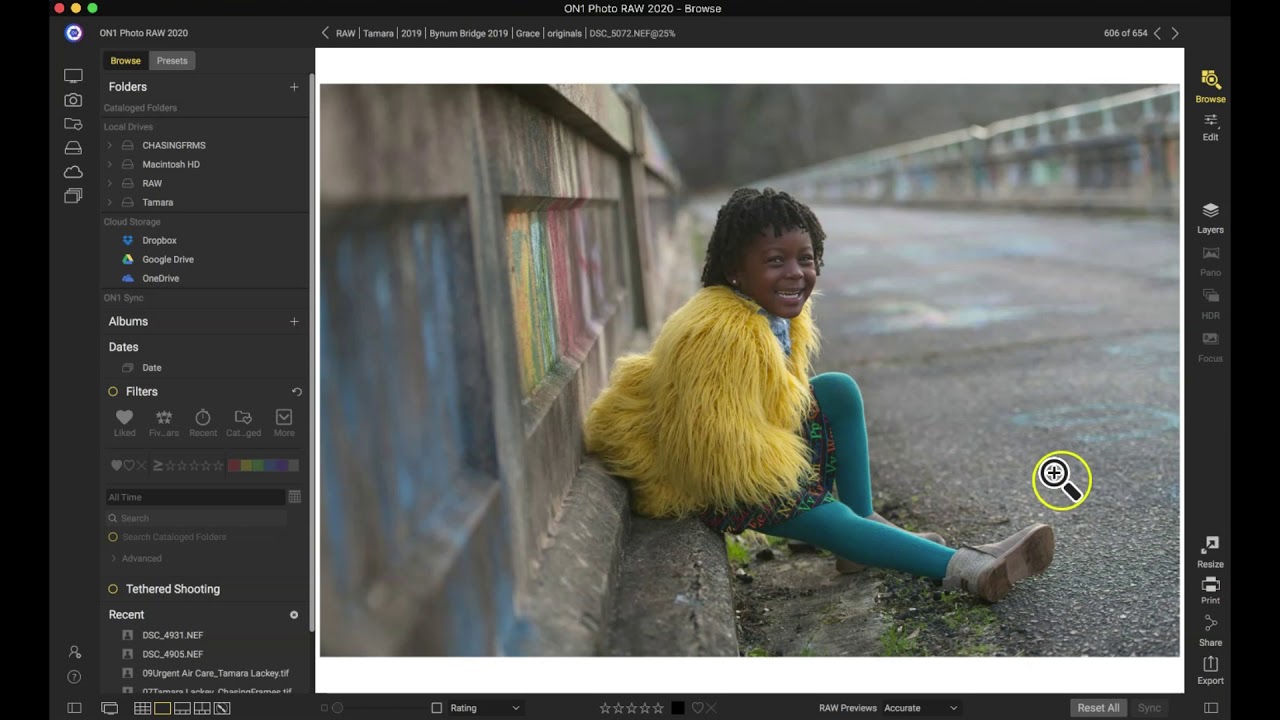Apply the Liked quick filter

[124, 423]
